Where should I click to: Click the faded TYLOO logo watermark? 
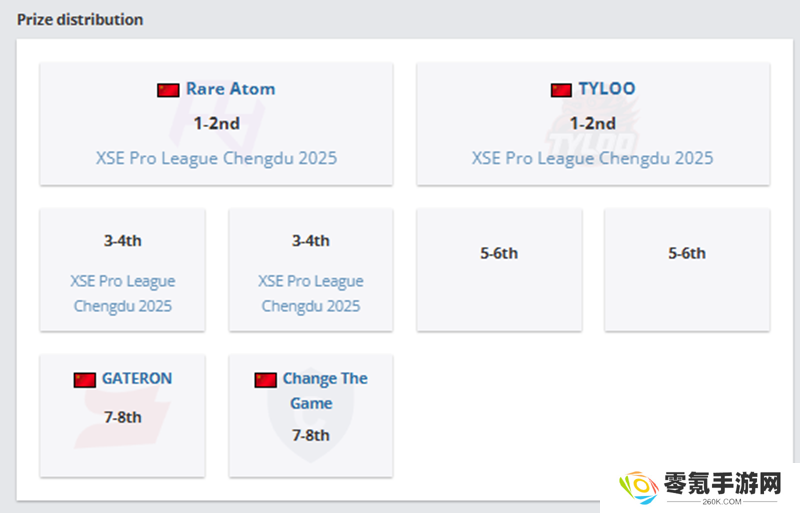(593, 127)
